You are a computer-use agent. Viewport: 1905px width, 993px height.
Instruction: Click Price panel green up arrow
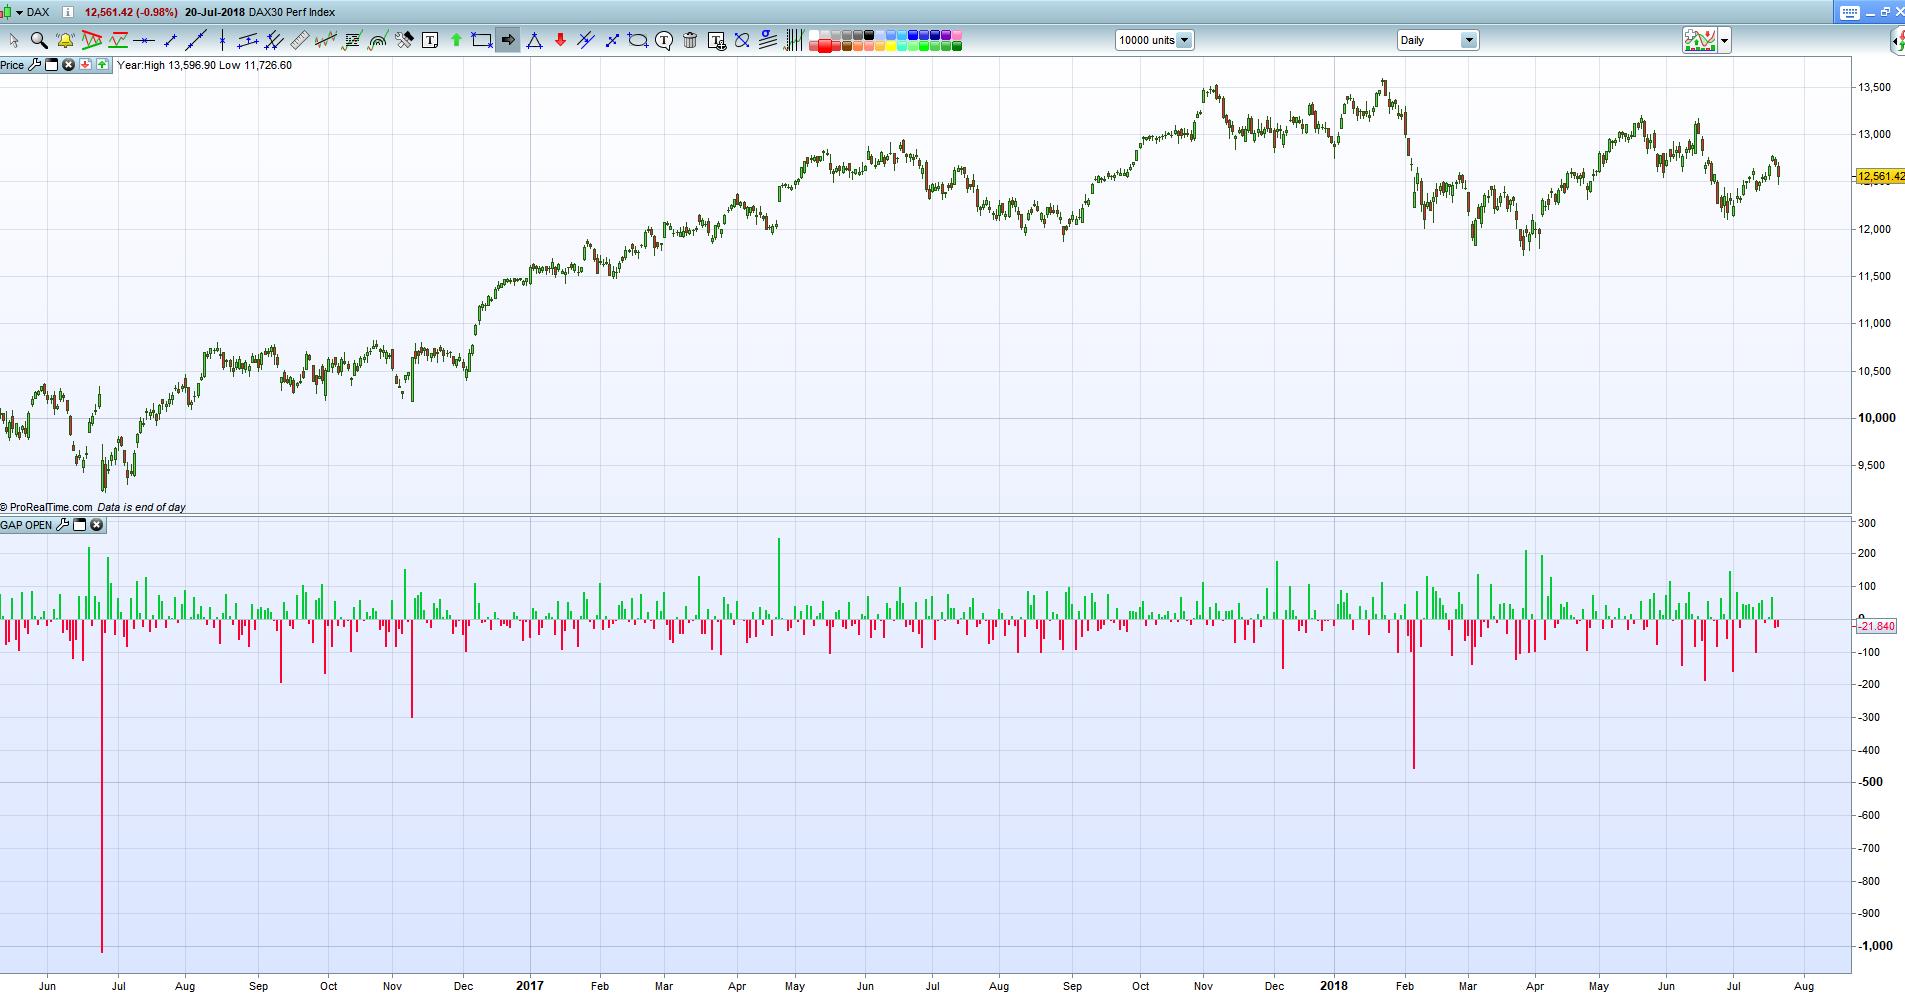(x=102, y=65)
